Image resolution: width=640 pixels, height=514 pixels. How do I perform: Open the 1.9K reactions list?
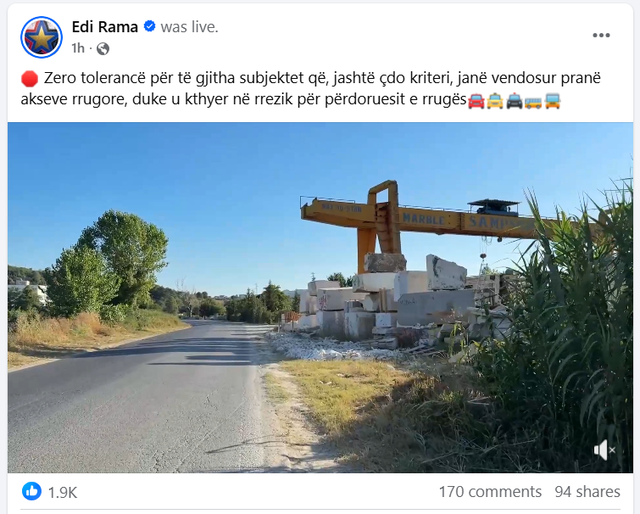pos(62,492)
